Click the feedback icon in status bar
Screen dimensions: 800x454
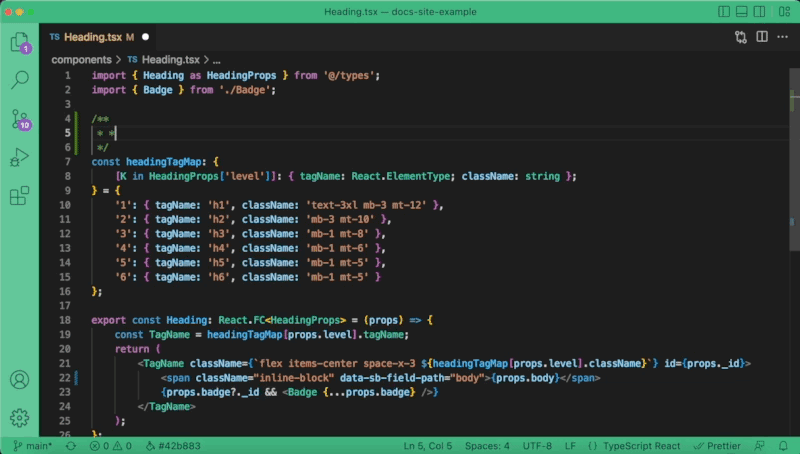760,446
